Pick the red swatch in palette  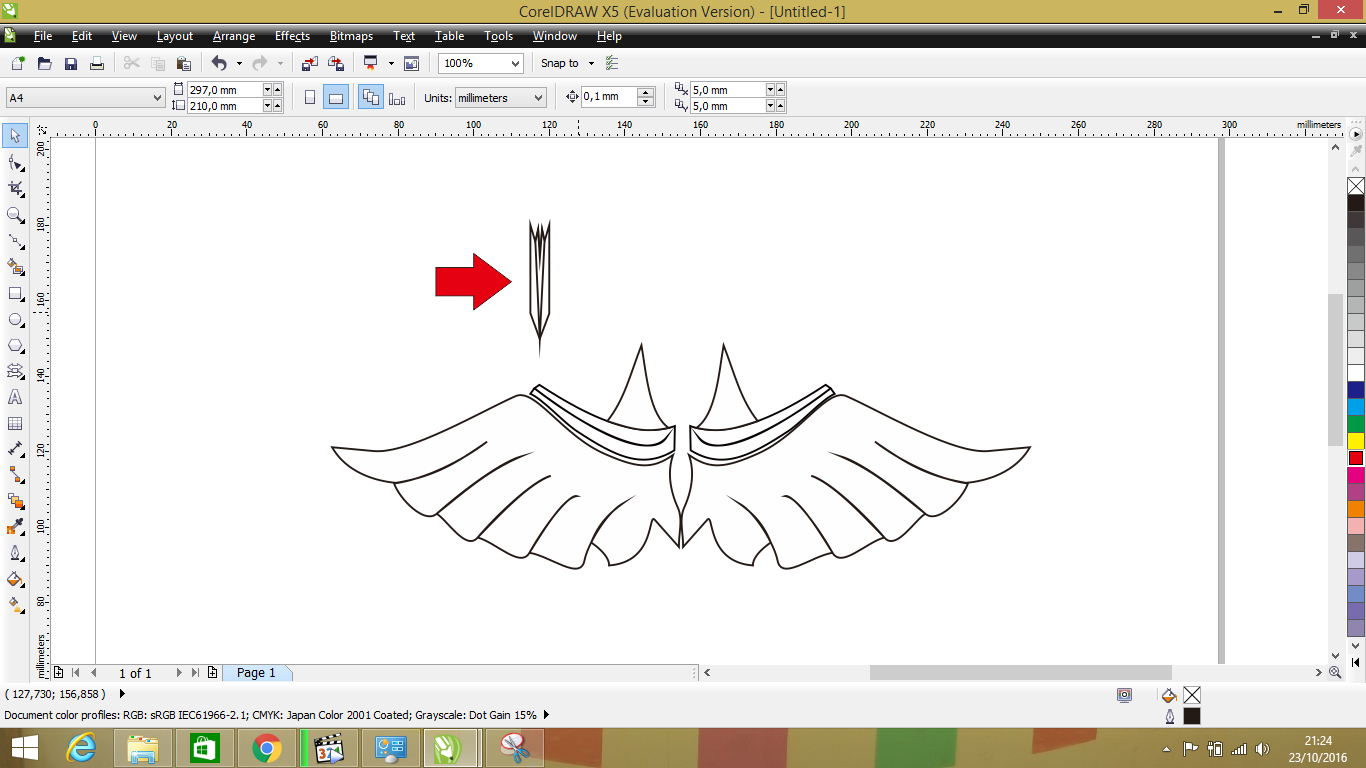pos(1356,458)
